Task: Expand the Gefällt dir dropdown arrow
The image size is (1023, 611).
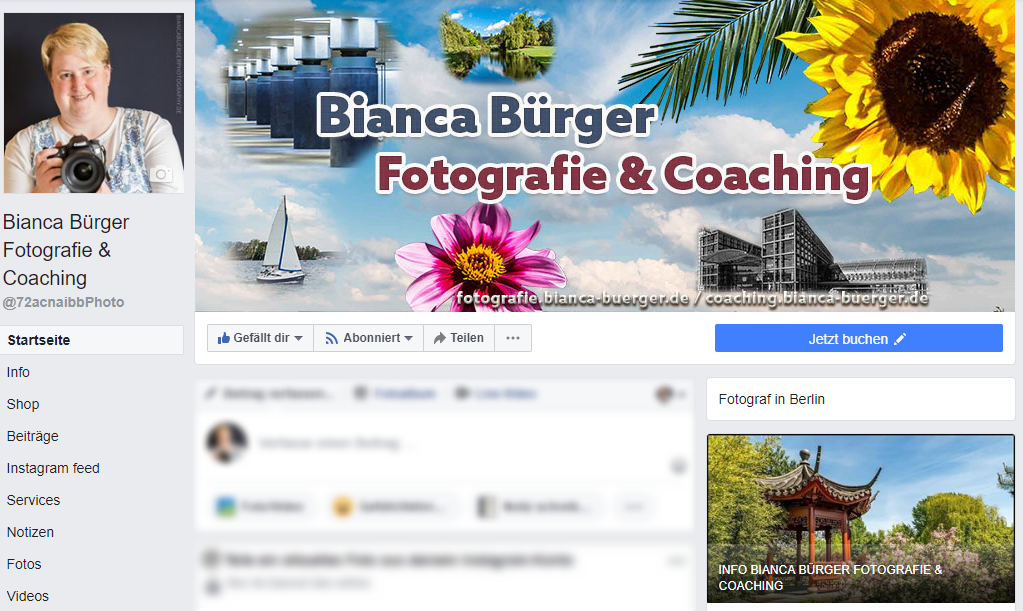Action: (298, 338)
